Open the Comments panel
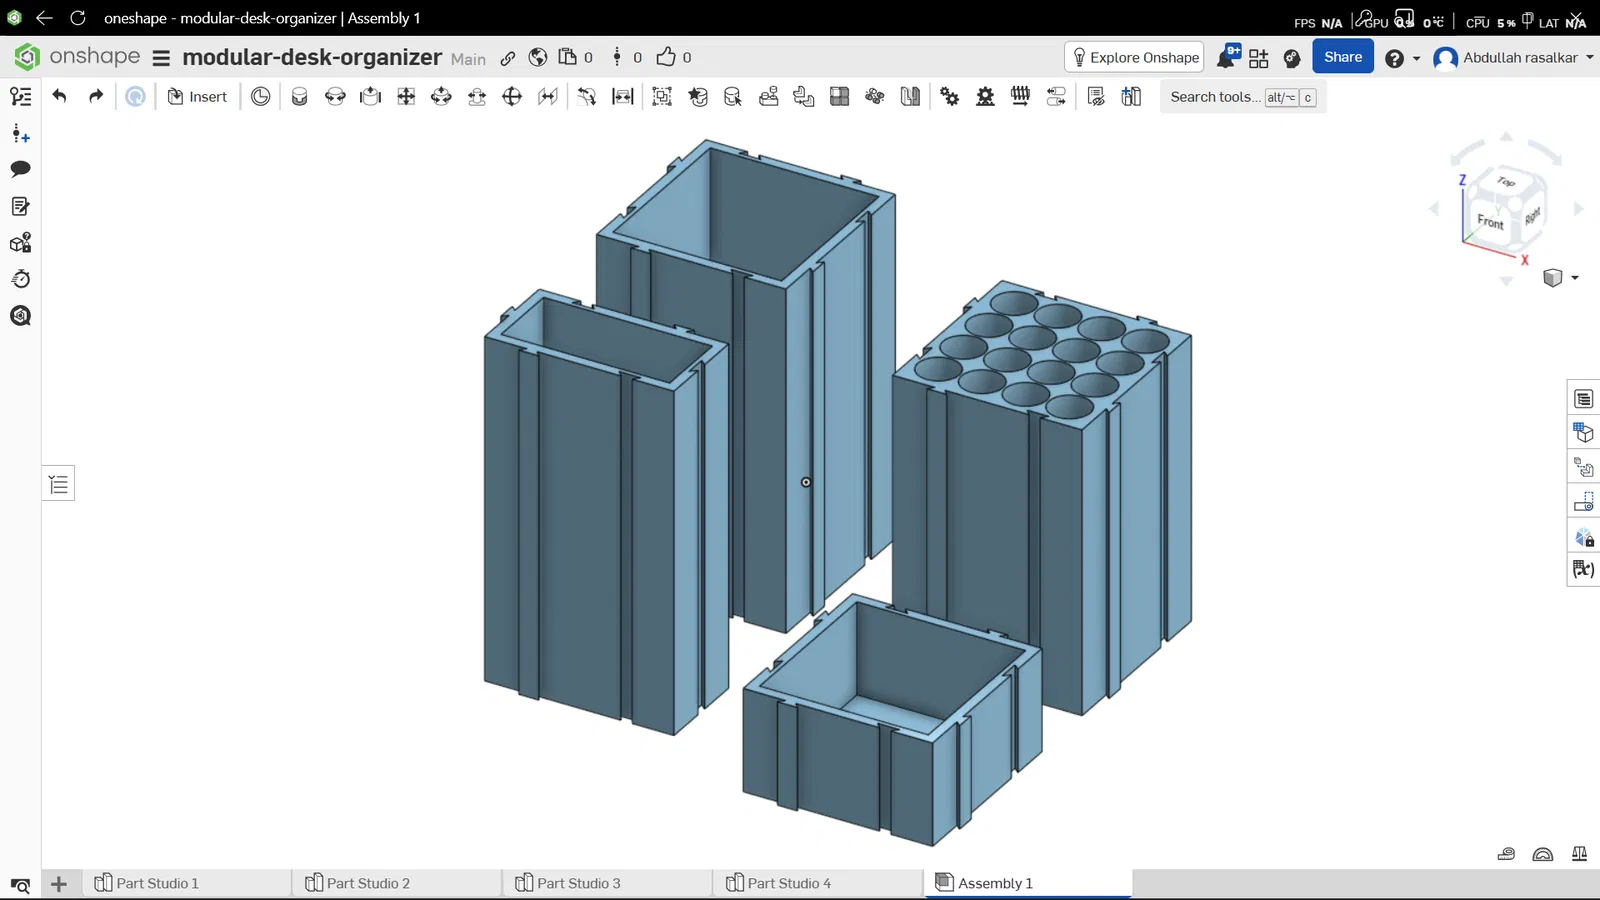The height and width of the screenshot is (900, 1600). click(20, 169)
